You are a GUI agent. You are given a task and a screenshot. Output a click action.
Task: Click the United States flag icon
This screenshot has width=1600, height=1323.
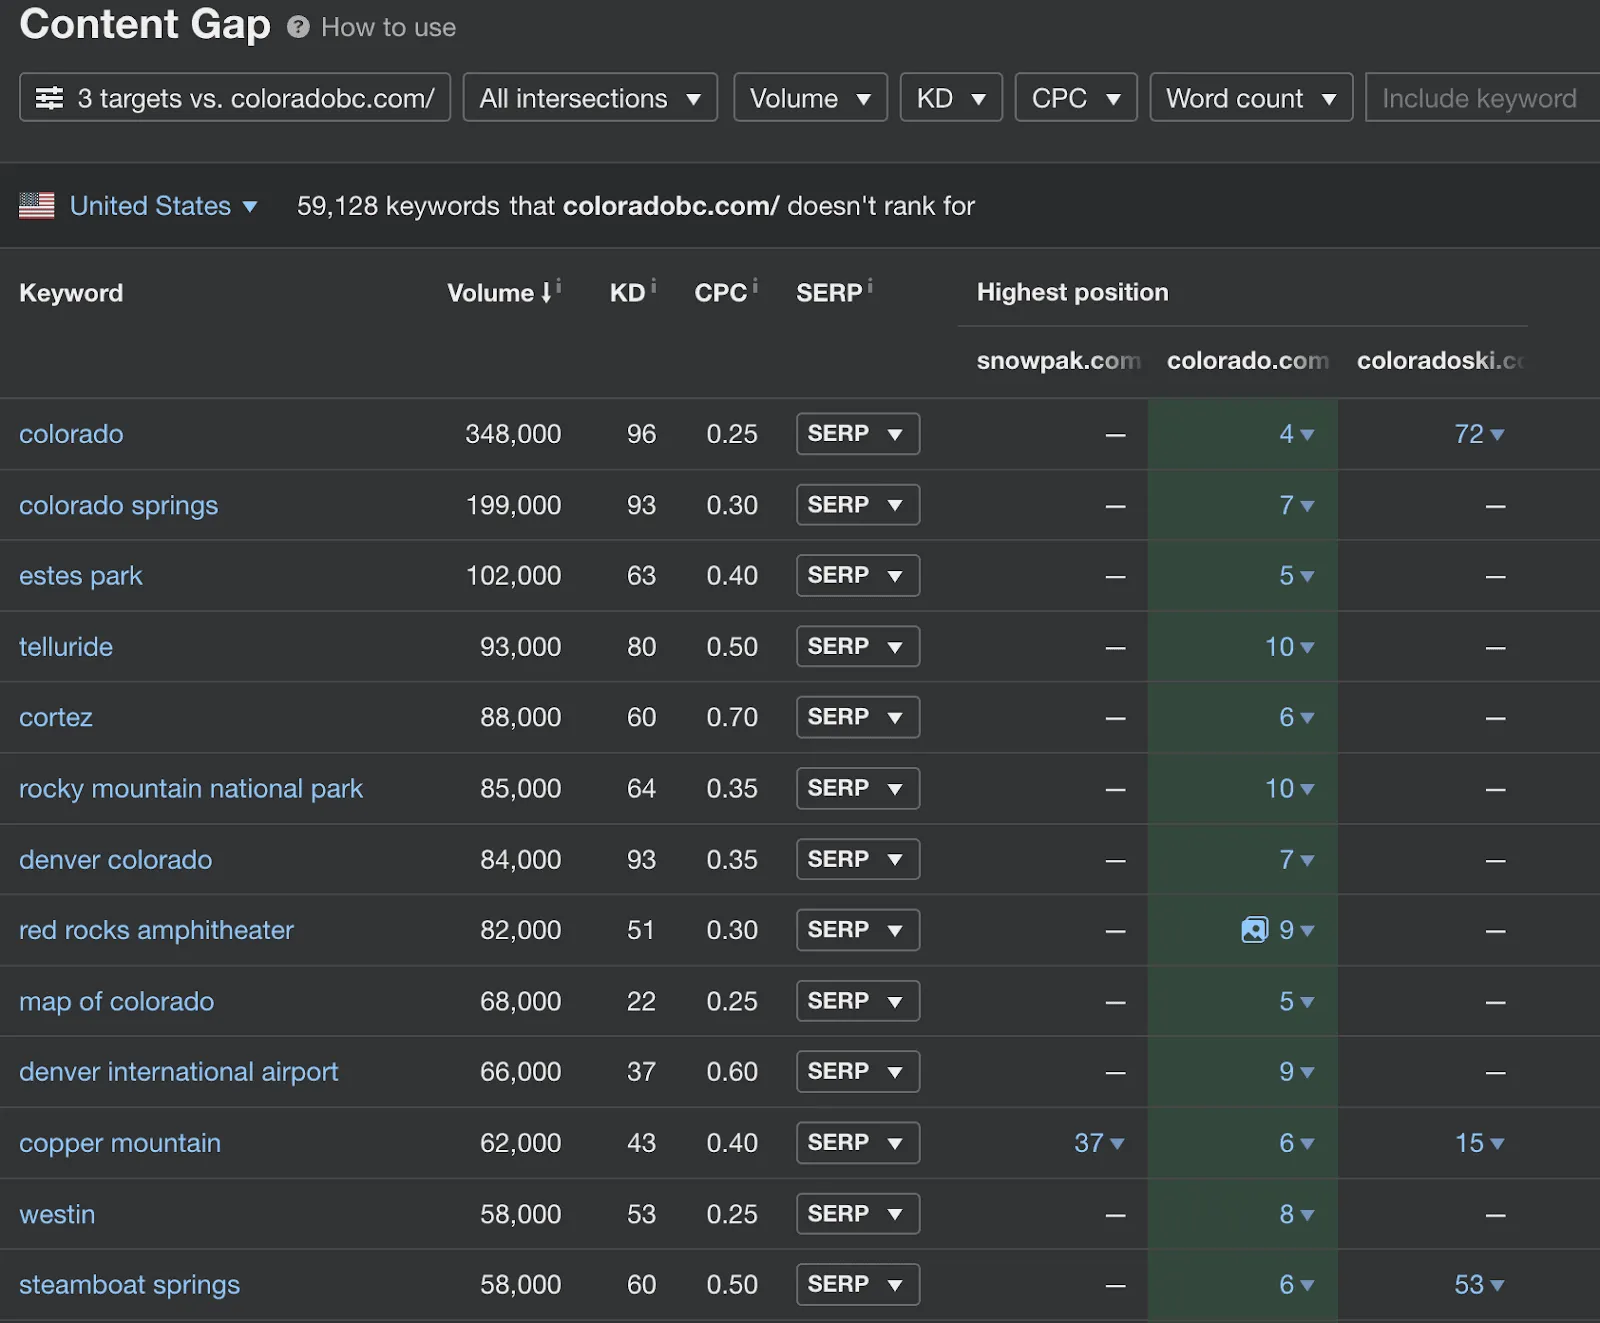pos(36,205)
